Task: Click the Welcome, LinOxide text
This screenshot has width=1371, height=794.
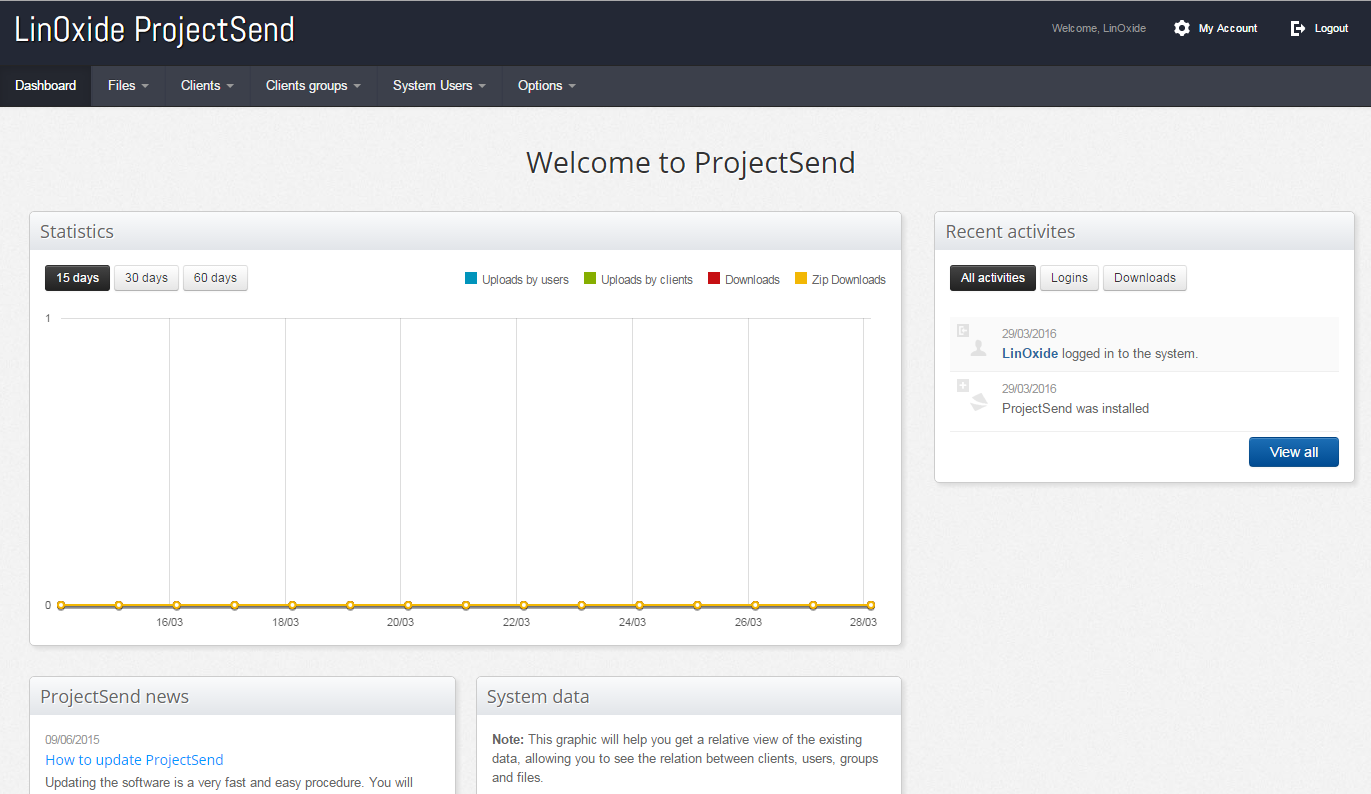Action: [x=1099, y=29]
